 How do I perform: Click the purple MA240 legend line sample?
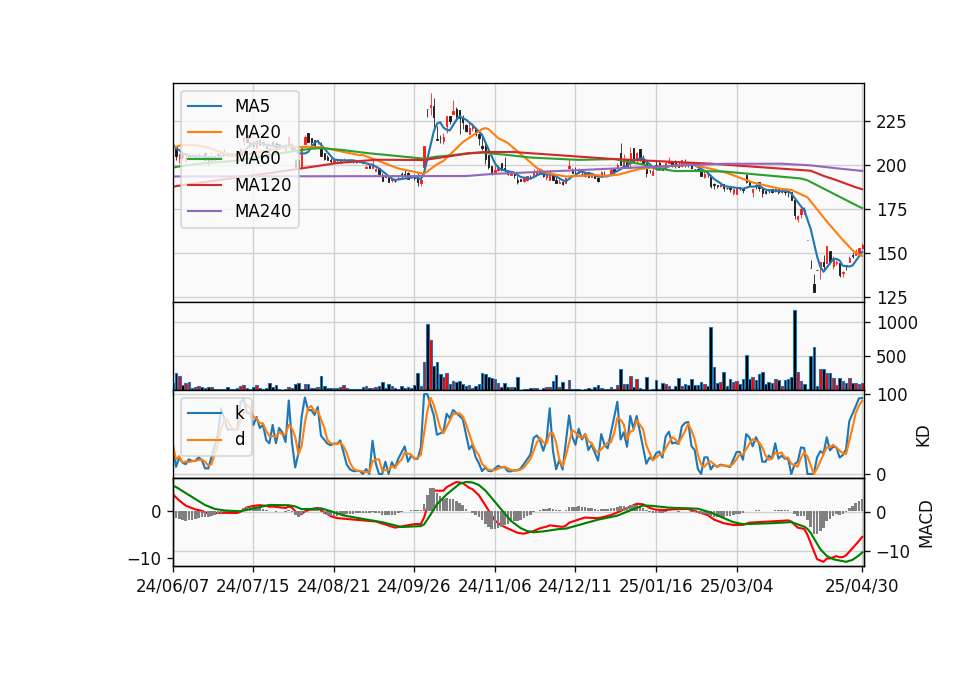[204, 211]
